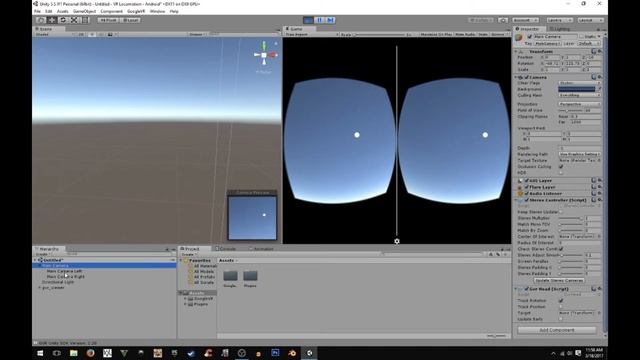Open the Account dropdown
This screenshot has height=360, width=640.
point(525,20)
